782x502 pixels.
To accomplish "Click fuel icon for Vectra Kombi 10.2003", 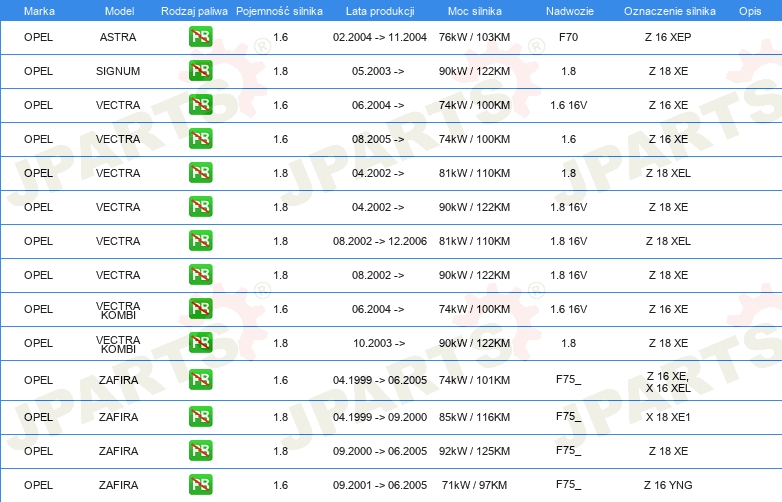I will point(200,342).
